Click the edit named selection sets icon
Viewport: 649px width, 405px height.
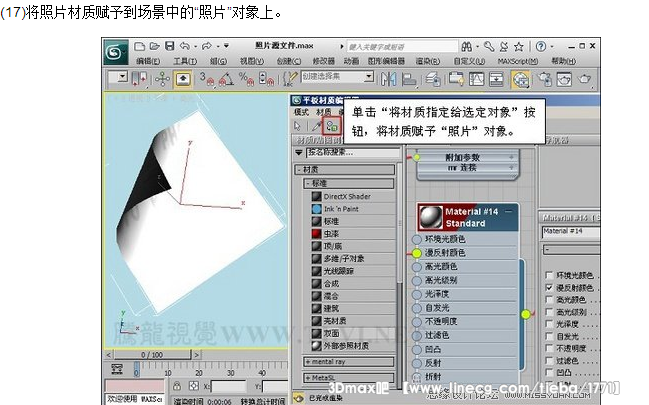[290, 79]
